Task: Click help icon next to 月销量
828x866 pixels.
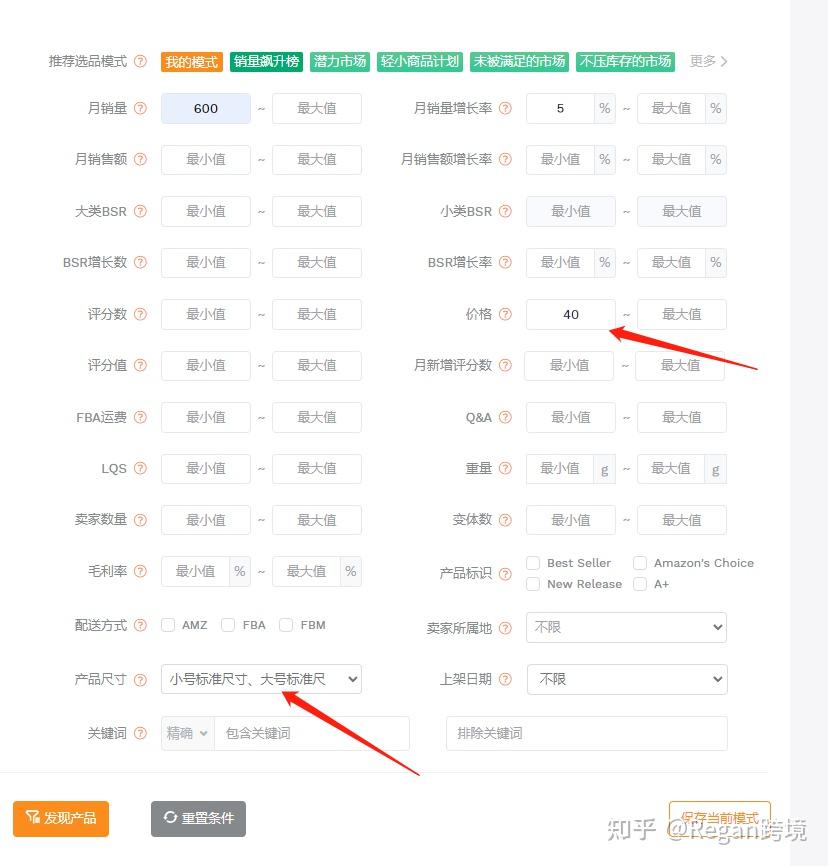Action: [141, 108]
